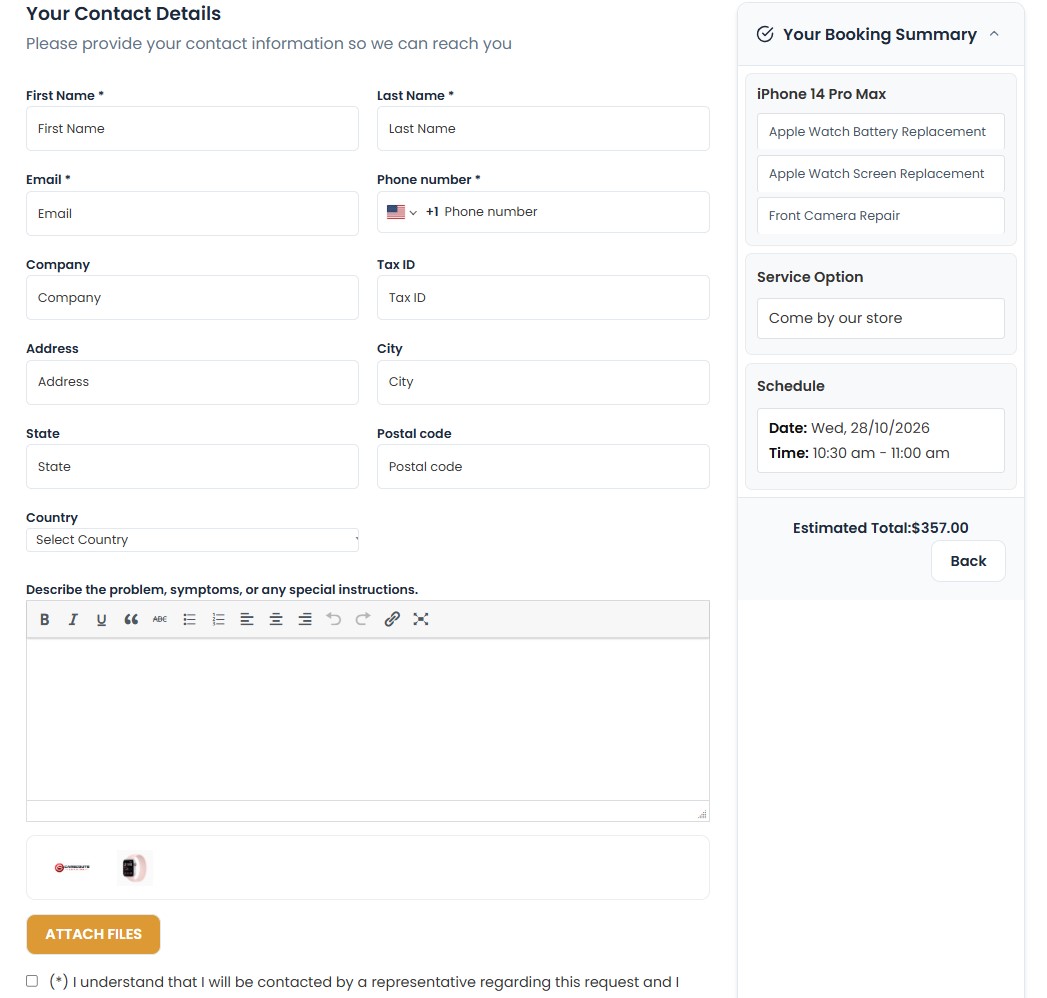Click inside the problem description text area
Screen dimensions: 1047x998
point(368,720)
